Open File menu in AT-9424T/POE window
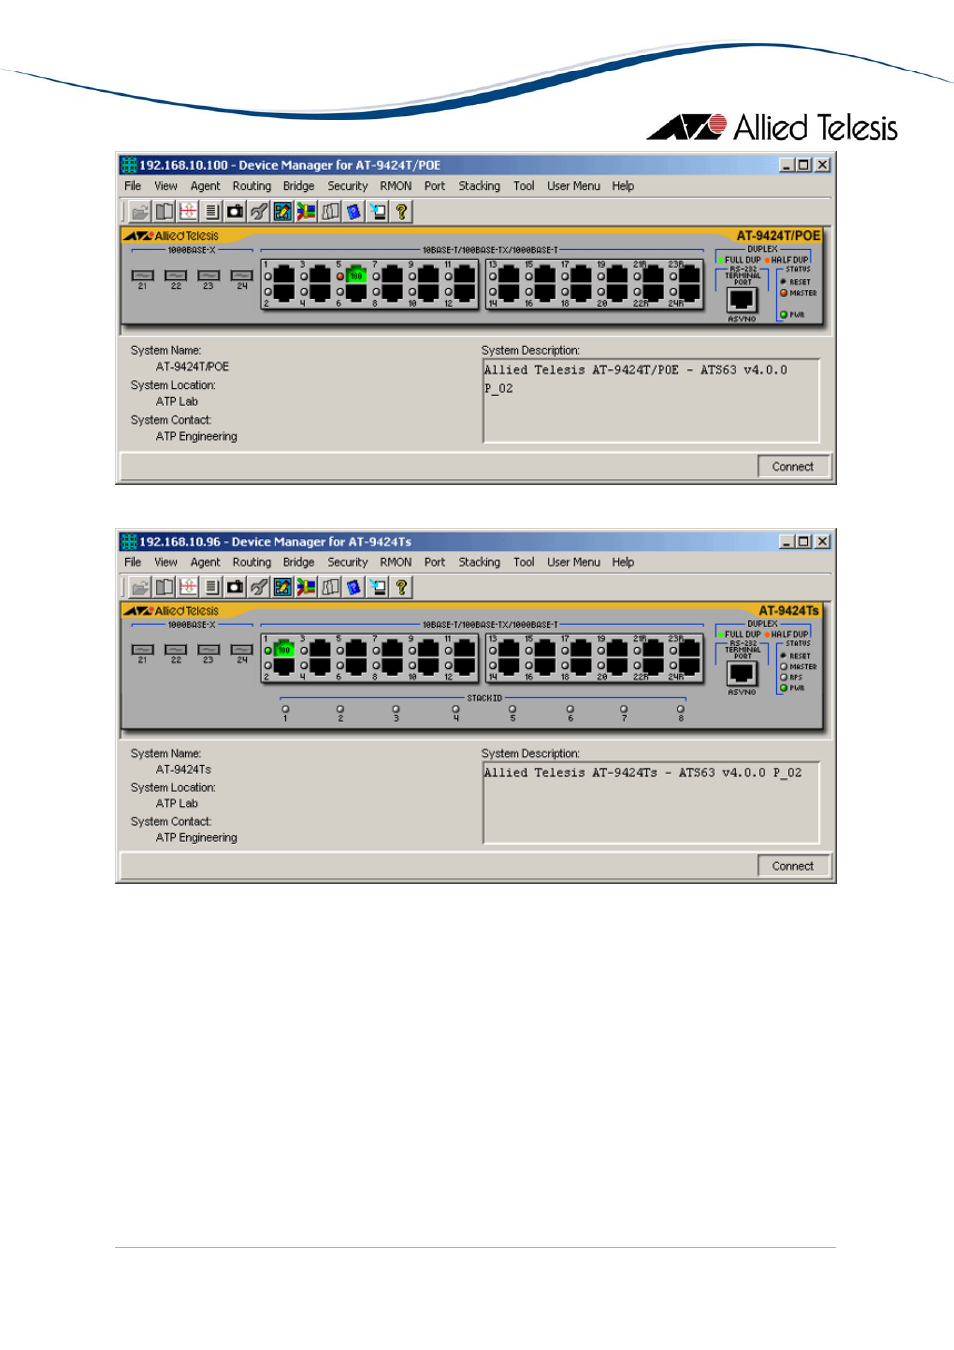 tap(133, 186)
